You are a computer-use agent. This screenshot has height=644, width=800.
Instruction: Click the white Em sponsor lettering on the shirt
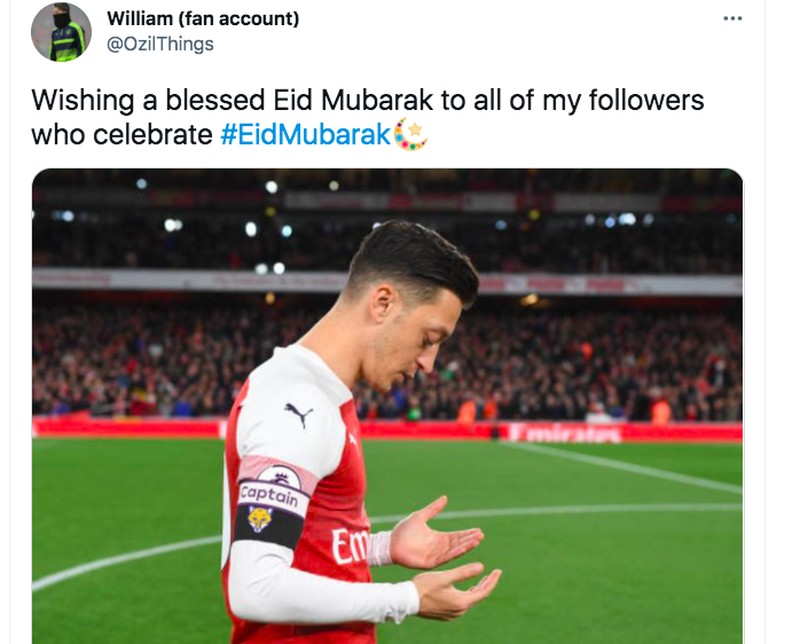[349, 546]
